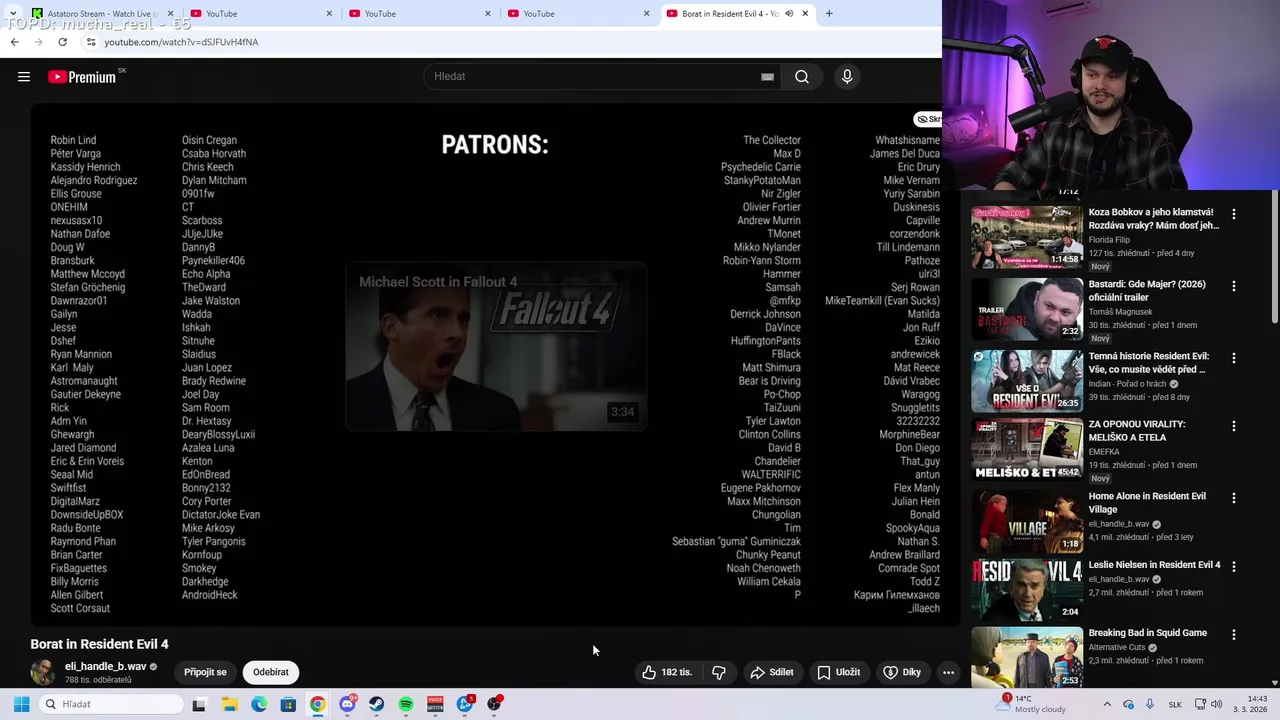Open Home Alone in Resident Evil Village title
This screenshot has width=1280, height=720.
pos(1147,503)
